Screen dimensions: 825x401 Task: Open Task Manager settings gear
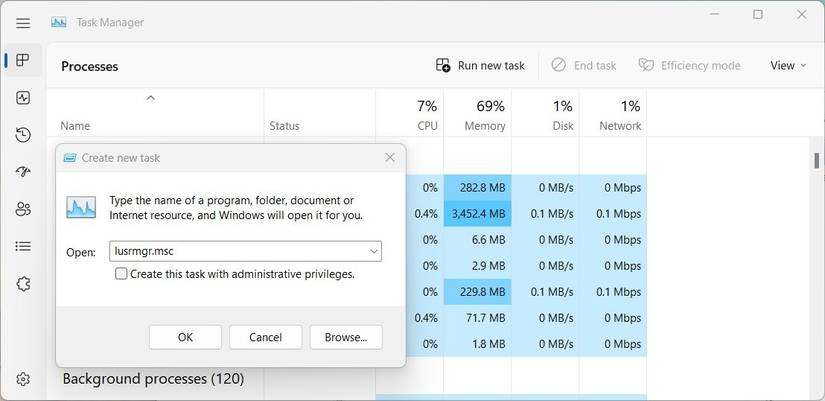pyautogui.click(x=23, y=380)
